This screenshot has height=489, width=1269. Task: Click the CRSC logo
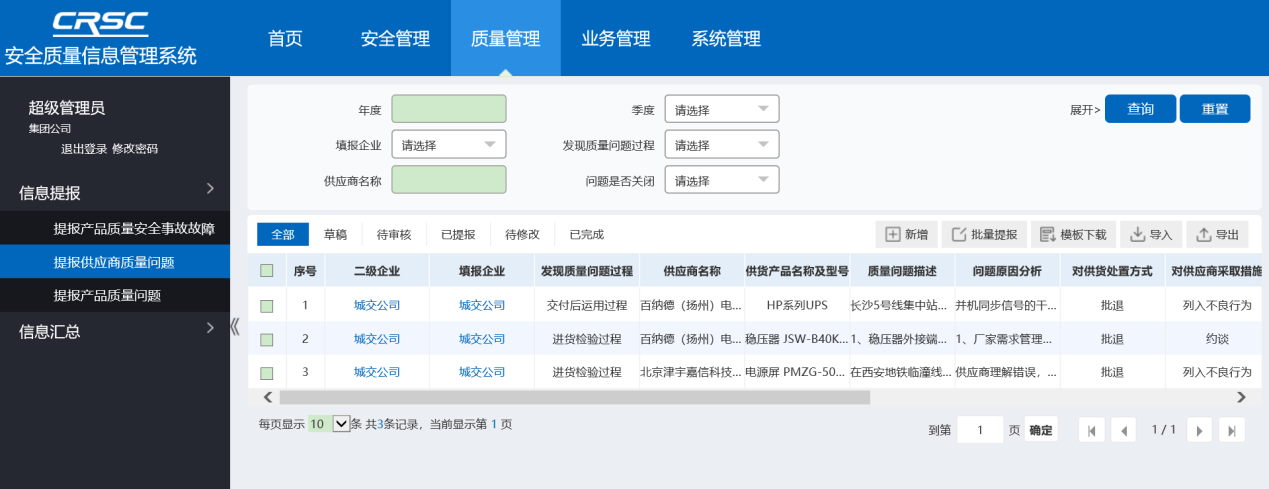click(100, 24)
